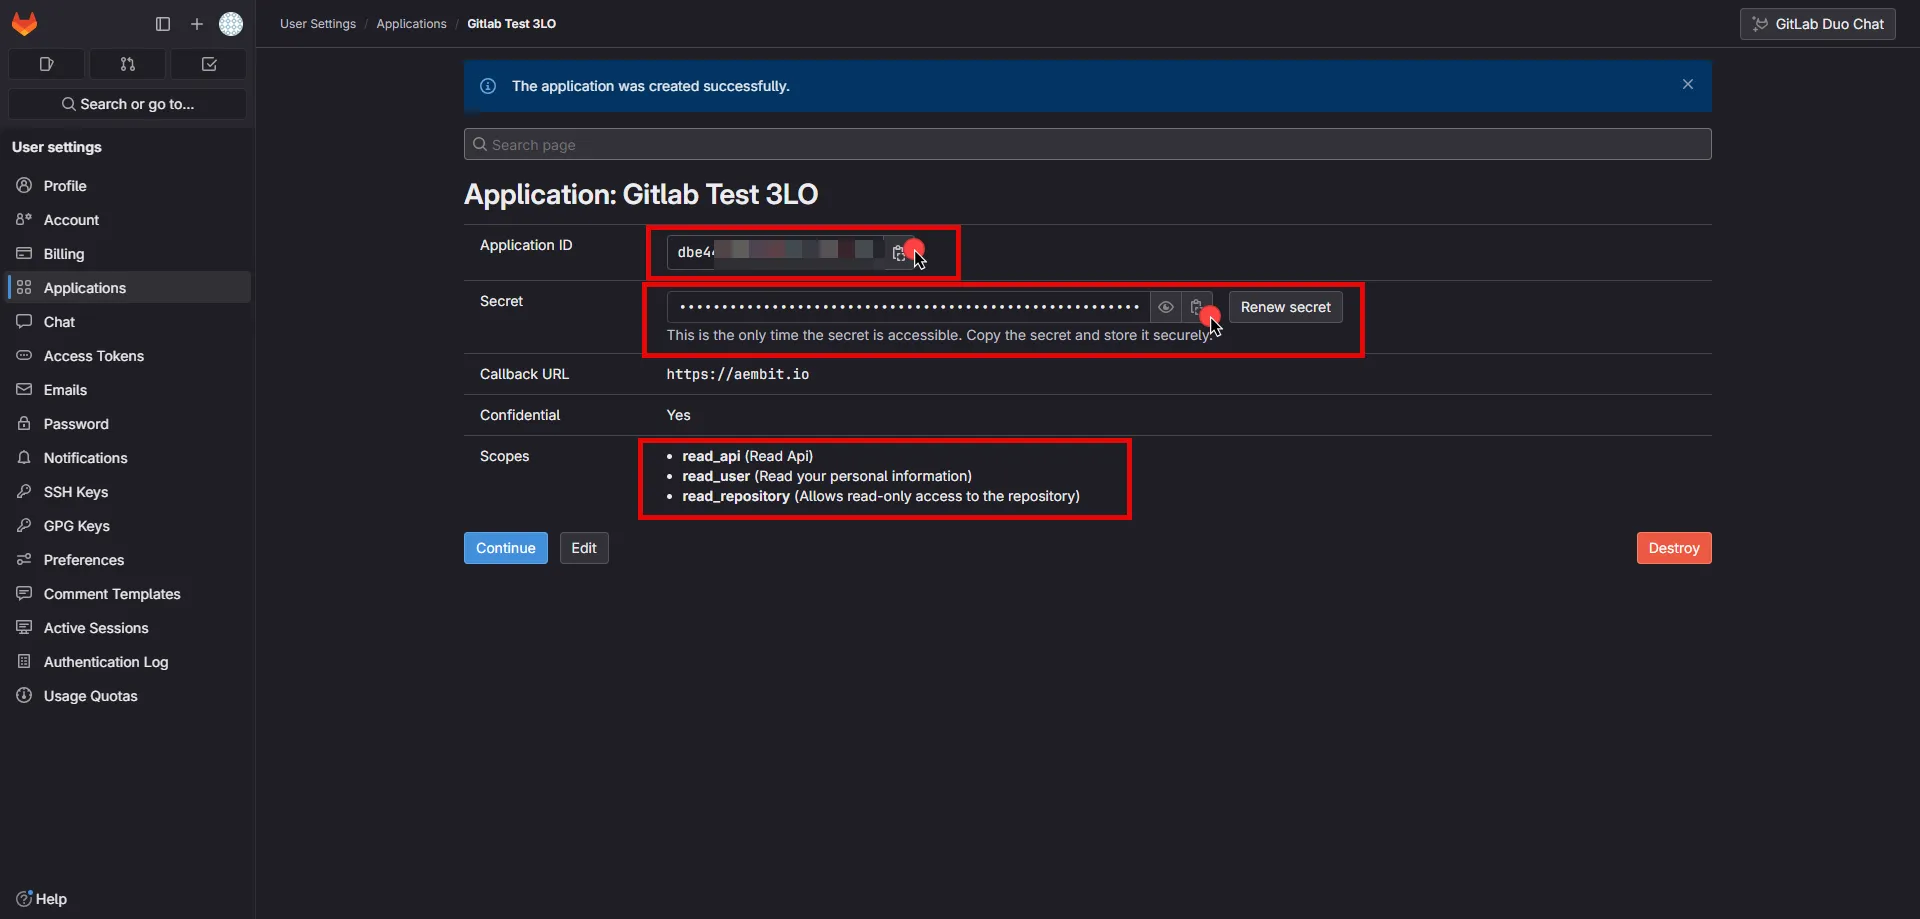Copy the Application ID with the clipboard icon
The width and height of the screenshot is (1920, 919).
point(899,253)
